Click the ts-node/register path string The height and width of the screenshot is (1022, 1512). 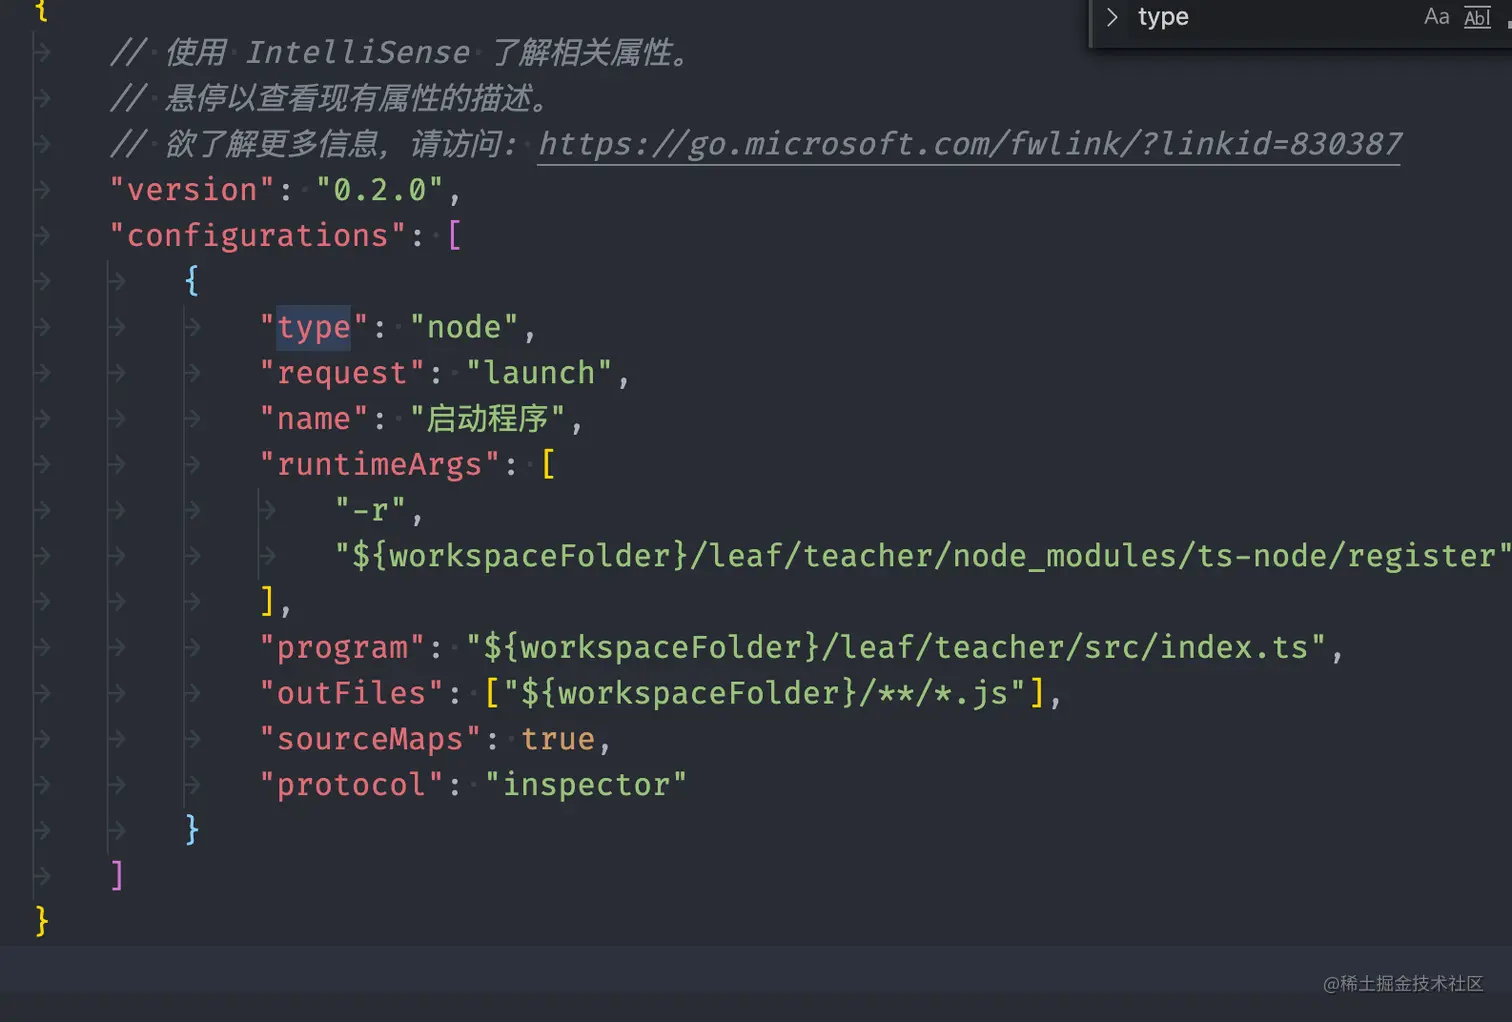[x=923, y=556]
